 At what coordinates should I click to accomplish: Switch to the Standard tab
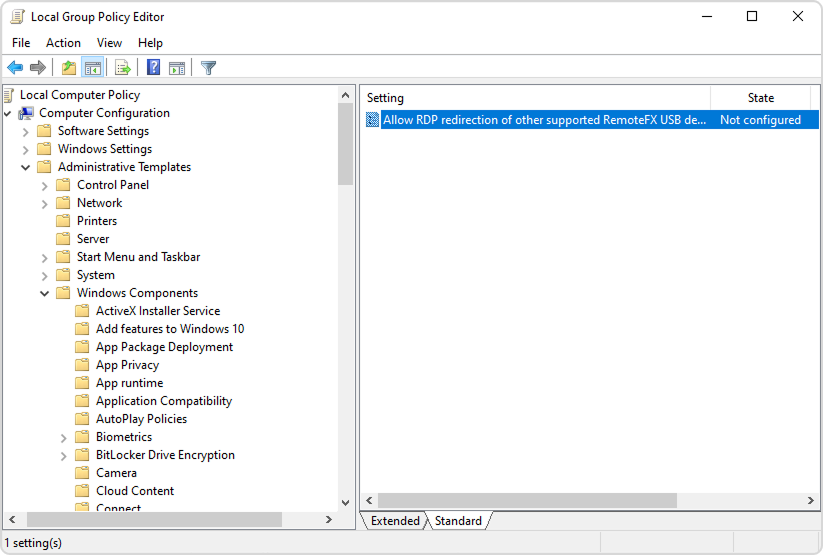458,521
